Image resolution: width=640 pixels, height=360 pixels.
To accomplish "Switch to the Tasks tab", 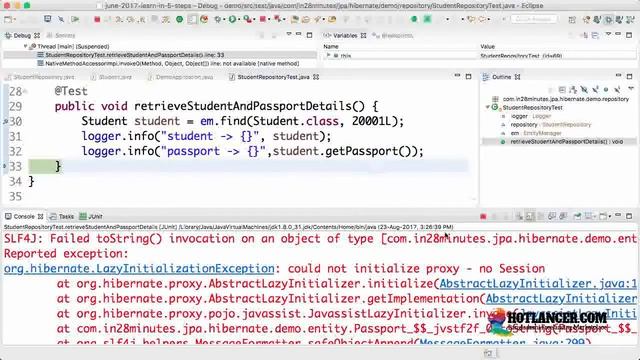I will pyautogui.click(x=62, y=216).
